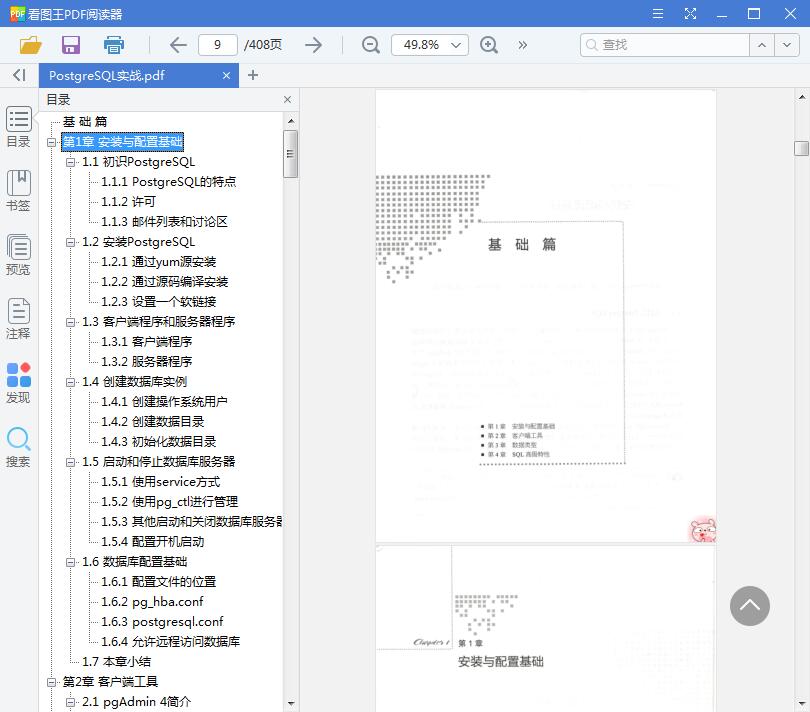Switch to the PostgreSQL实战.pdf tab
Image resolution: width=810 pixels, height=712 pixels.
(x=139, y=75)
